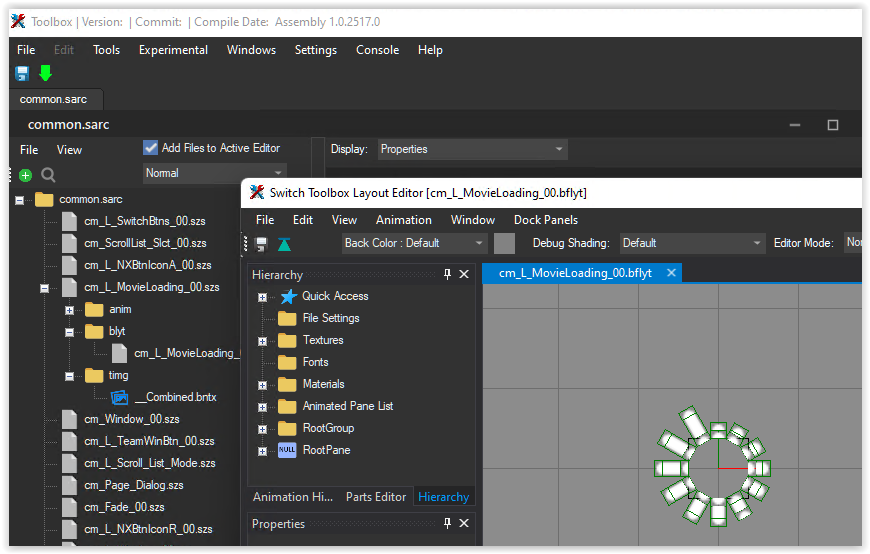Expand the Quick Access node

pyautogui.click(x=262, y=298)
